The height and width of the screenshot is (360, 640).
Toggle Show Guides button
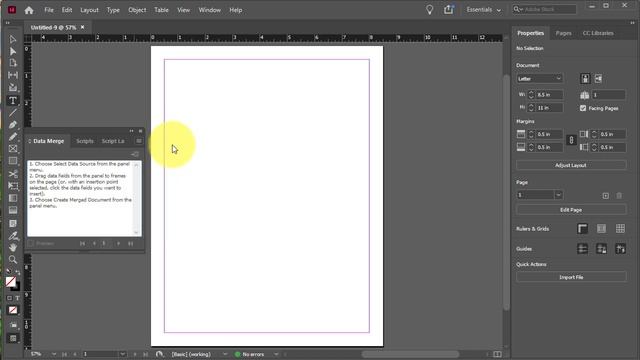pos(582,249)
